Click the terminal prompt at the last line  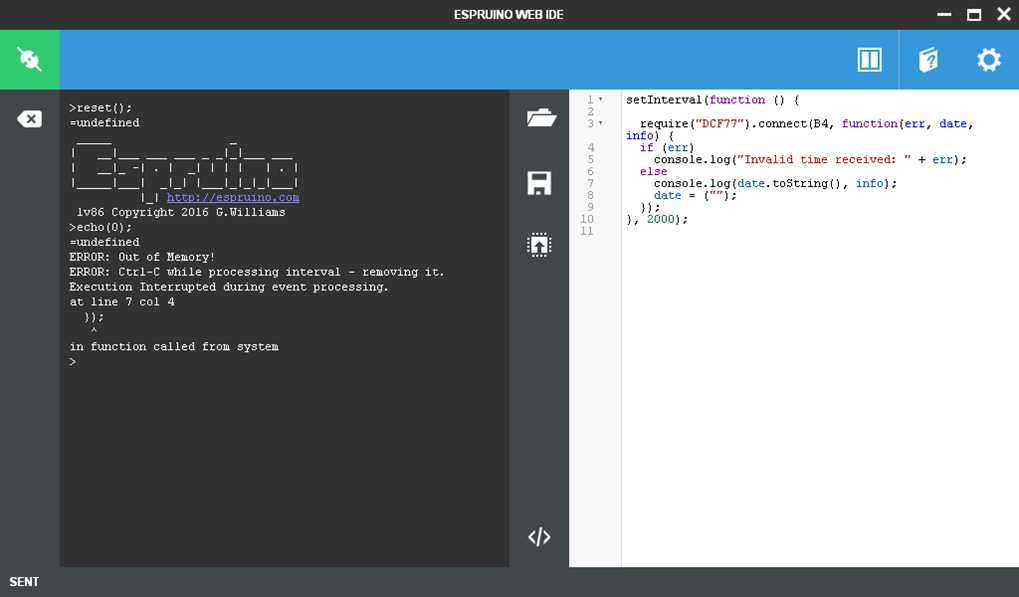pyautogui.click(x=73, y=362)
